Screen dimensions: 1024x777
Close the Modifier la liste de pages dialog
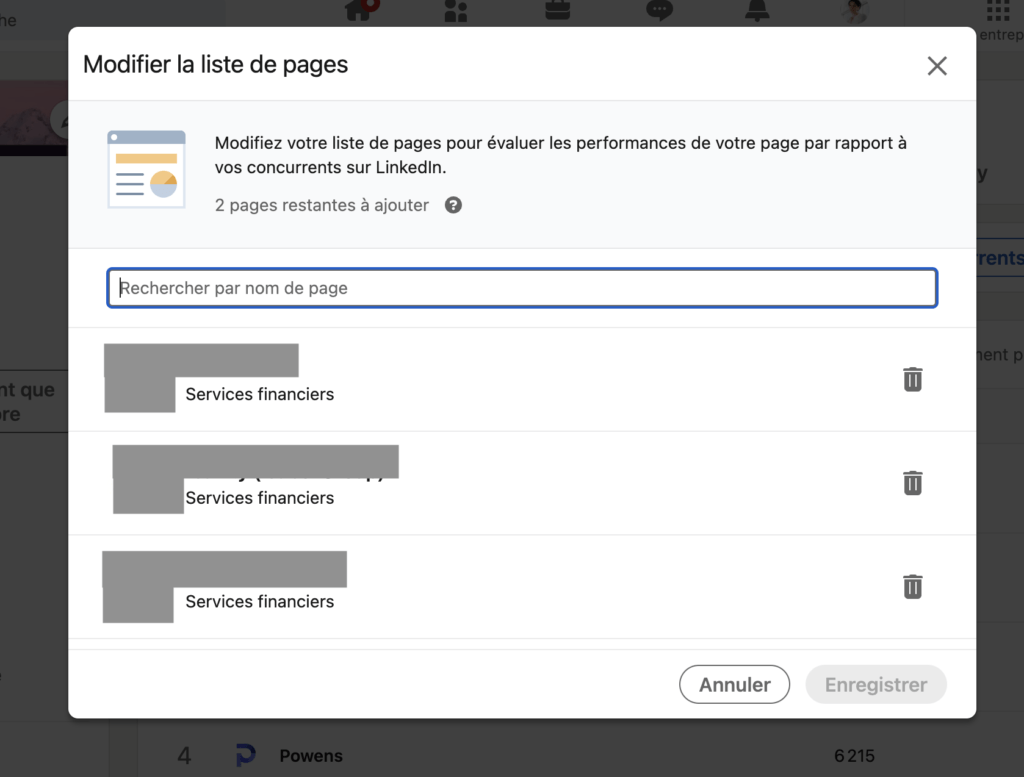[x=936, y=66]
